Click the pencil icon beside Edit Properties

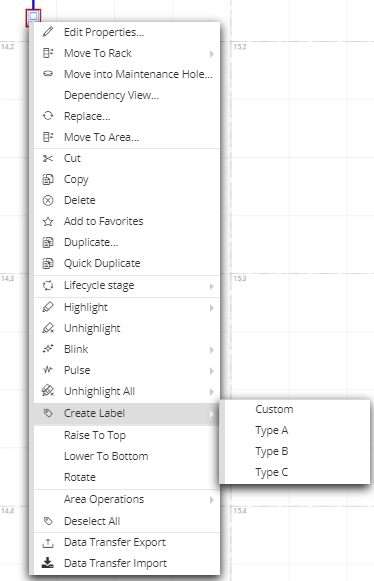pyautogui.click(x=48, y=32)
